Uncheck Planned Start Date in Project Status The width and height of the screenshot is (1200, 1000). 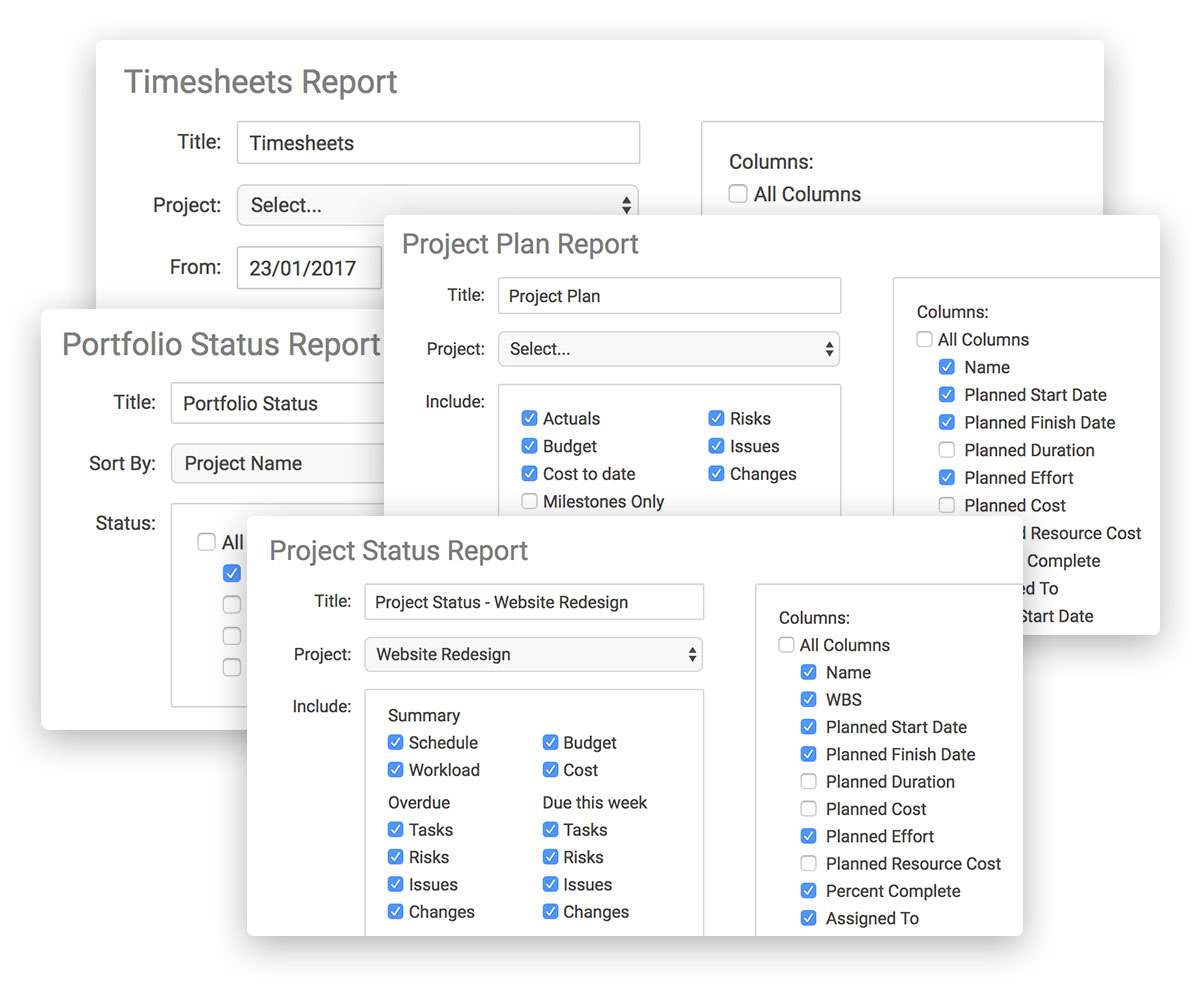[809, 727]
